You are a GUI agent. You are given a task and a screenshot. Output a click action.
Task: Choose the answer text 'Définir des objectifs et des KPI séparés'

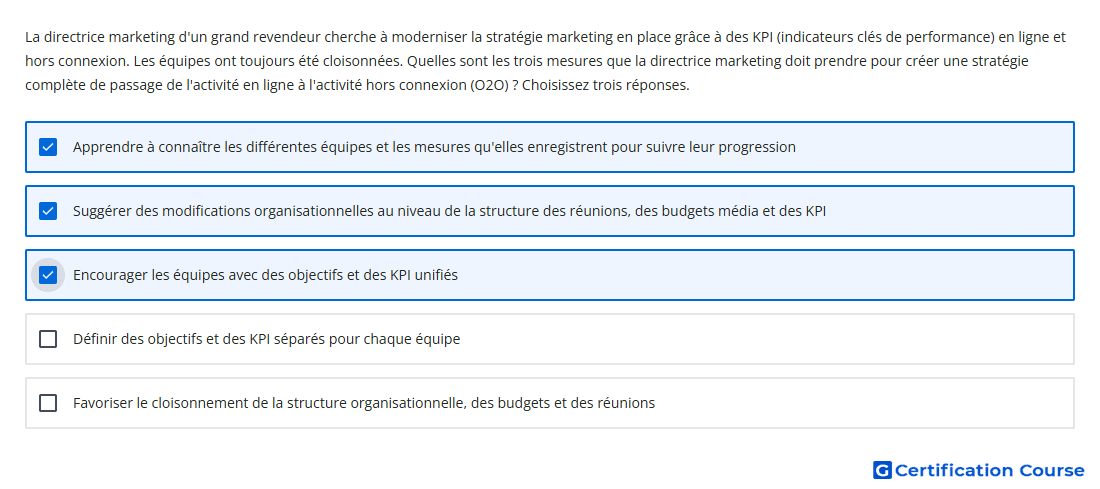tap(267, 339)
